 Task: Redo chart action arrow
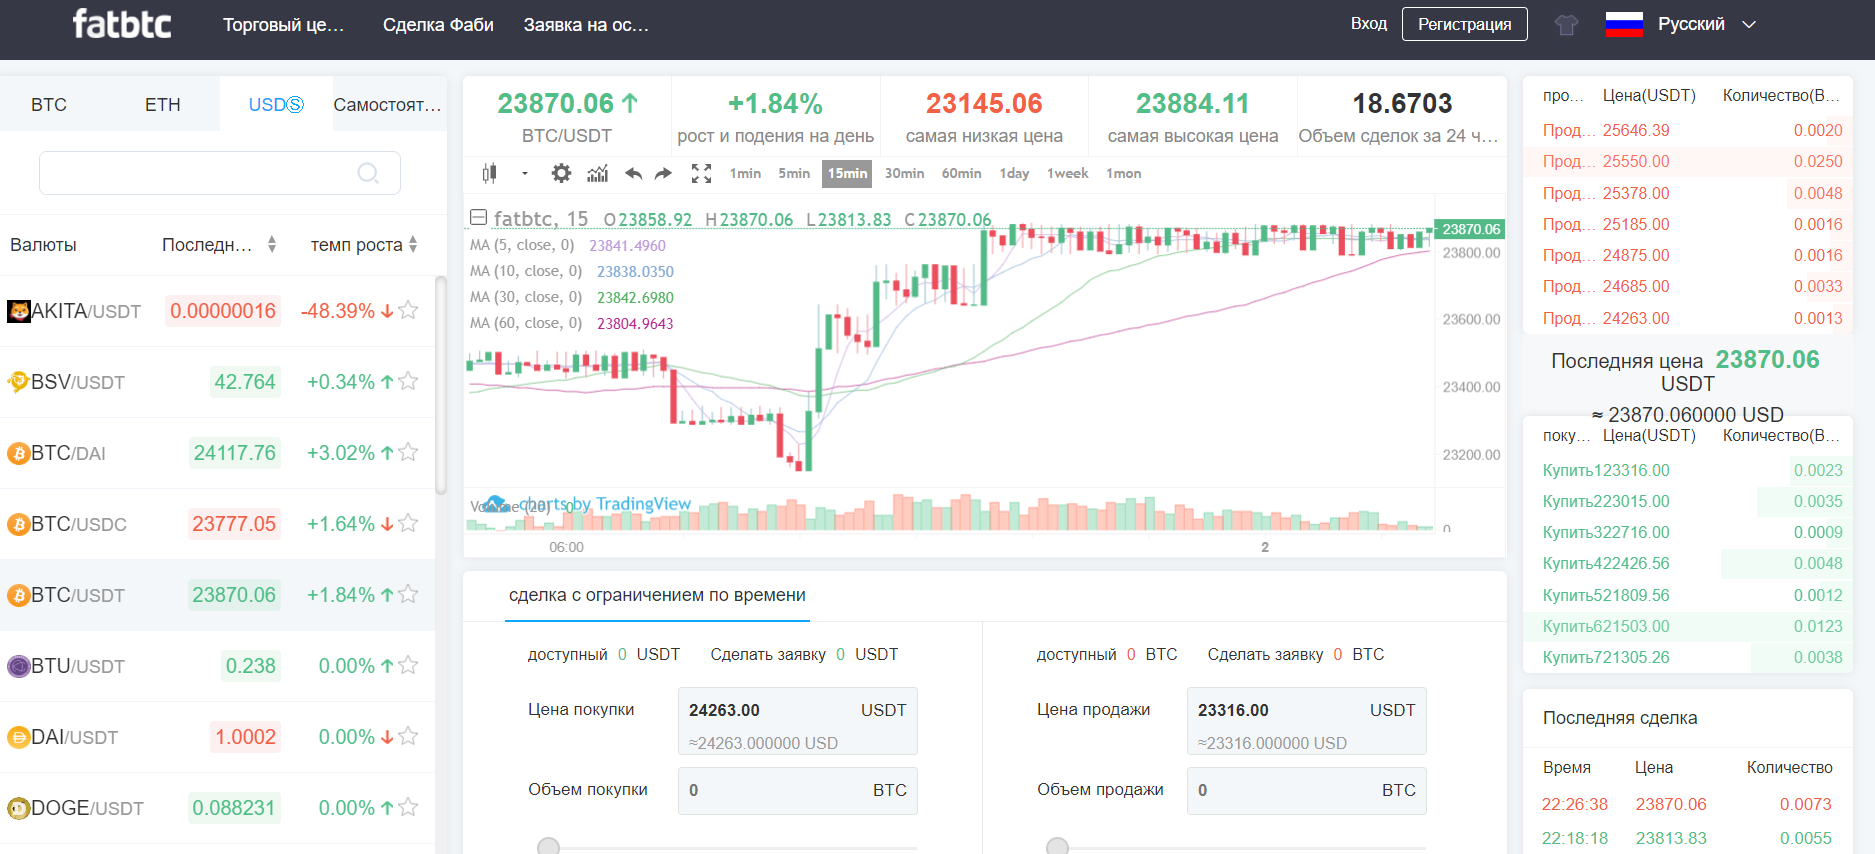point(663,173)
